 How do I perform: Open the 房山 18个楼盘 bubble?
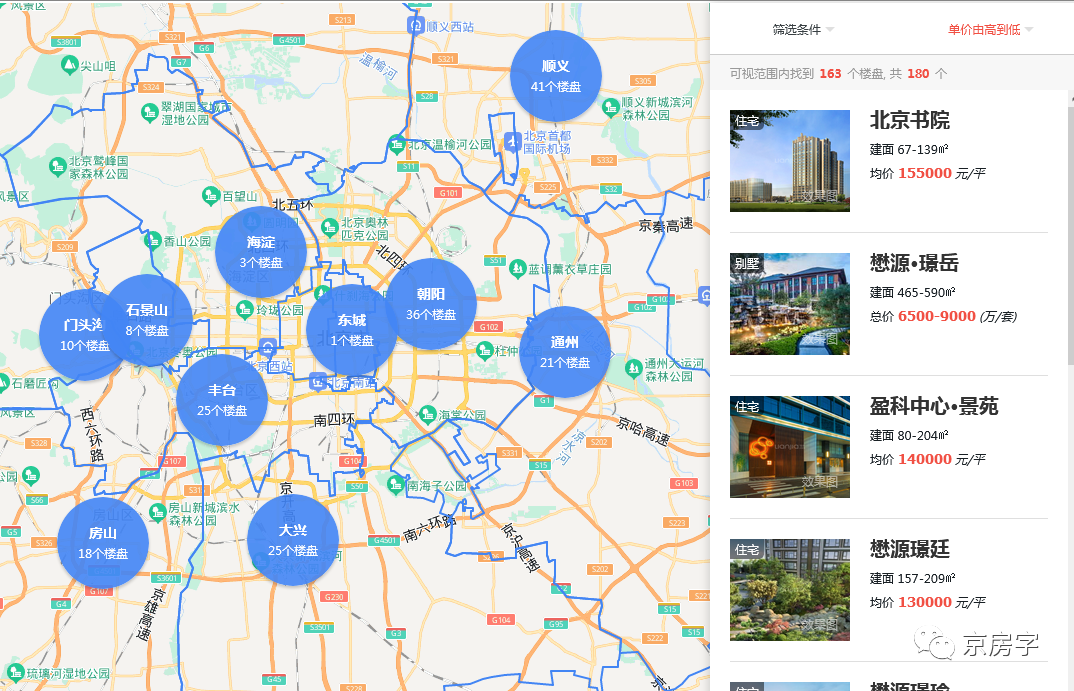point(103,543)
